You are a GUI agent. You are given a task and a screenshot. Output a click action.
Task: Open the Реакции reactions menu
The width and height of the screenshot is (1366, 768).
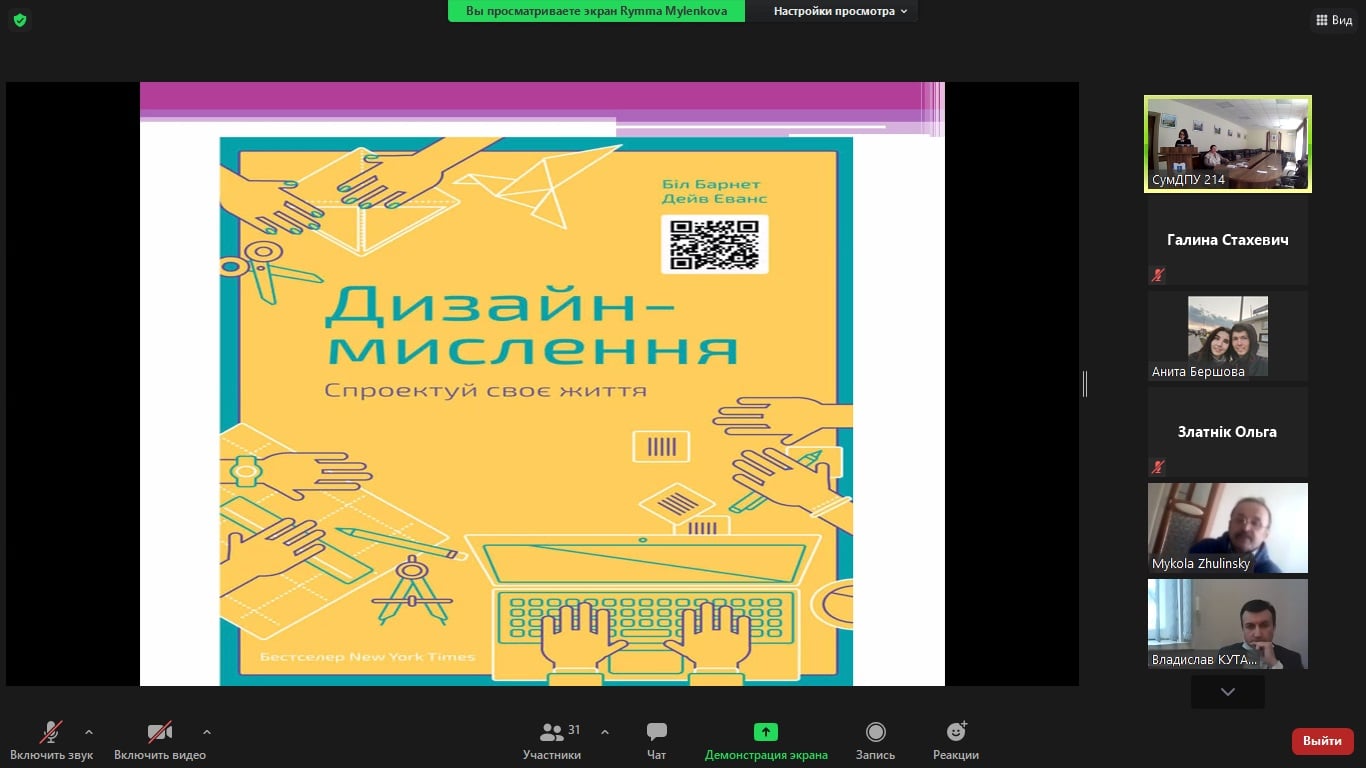point(956,741)
